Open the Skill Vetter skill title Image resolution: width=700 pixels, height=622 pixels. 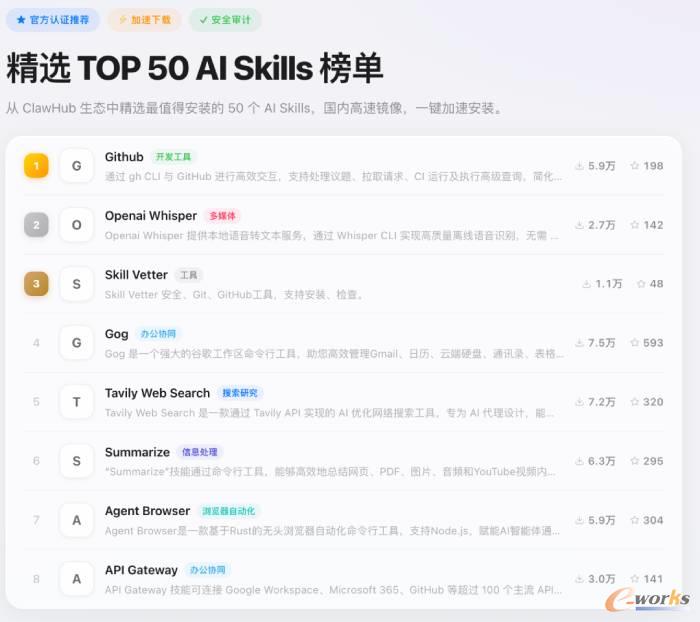click(136, 275)
